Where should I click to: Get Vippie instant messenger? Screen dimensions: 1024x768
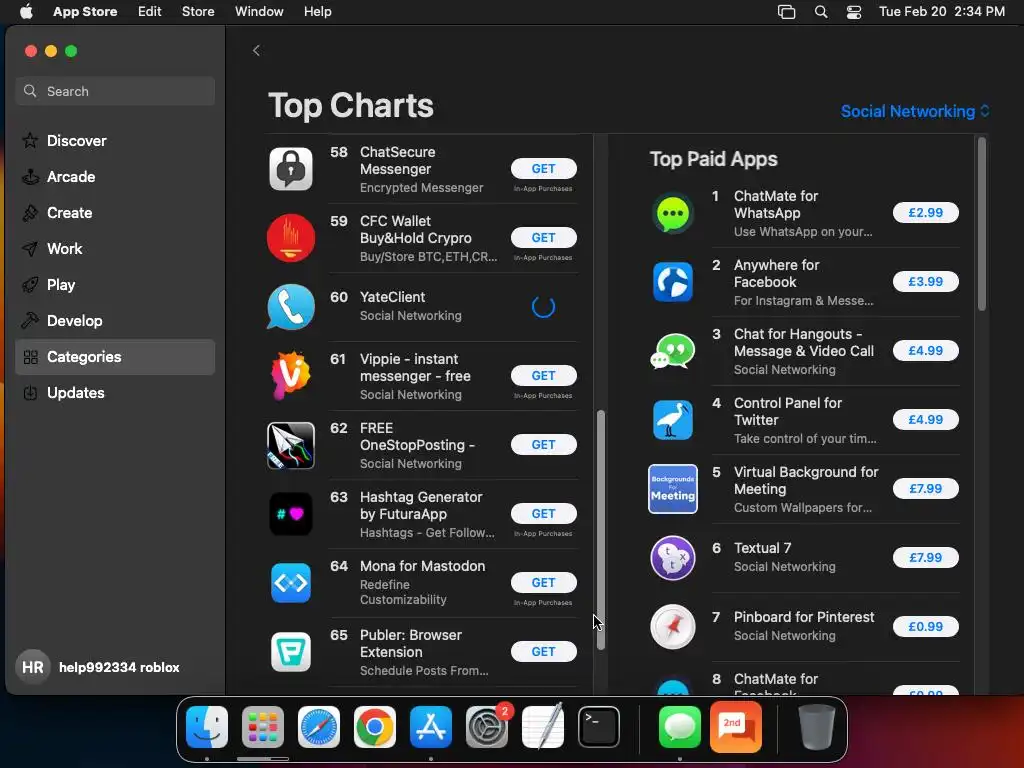coord(543,376)
